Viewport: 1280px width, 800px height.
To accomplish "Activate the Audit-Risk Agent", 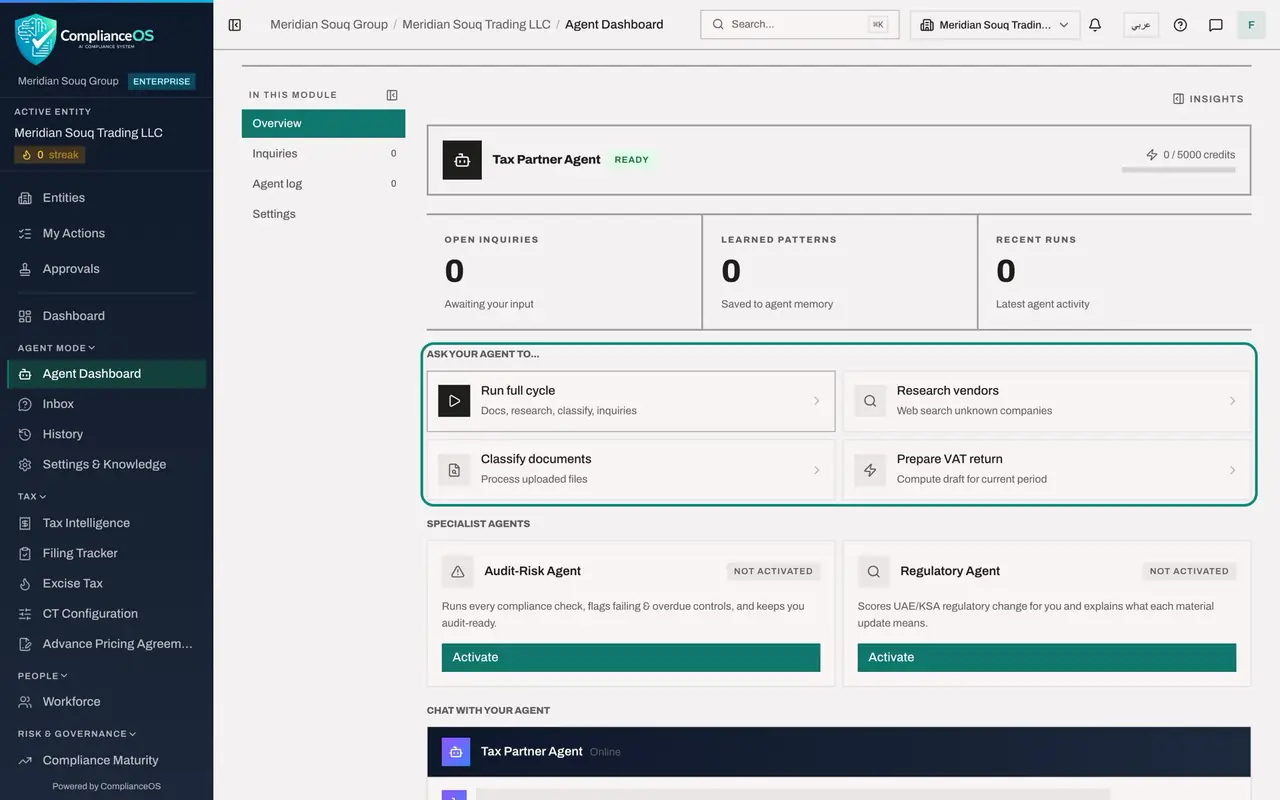I will click(631, 657).
